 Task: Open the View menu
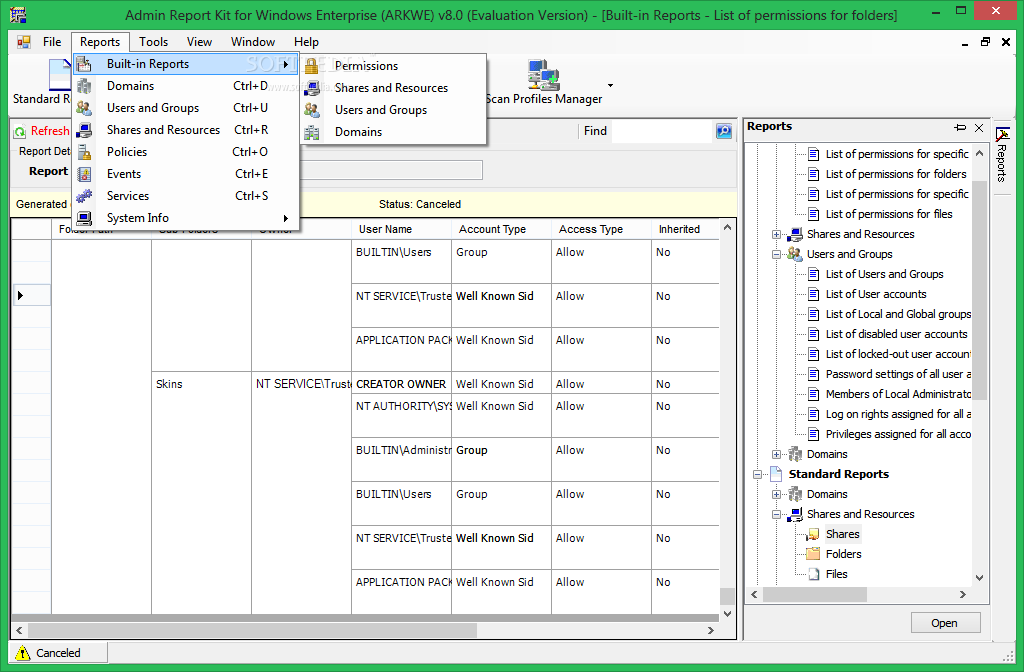pos(199,42)
